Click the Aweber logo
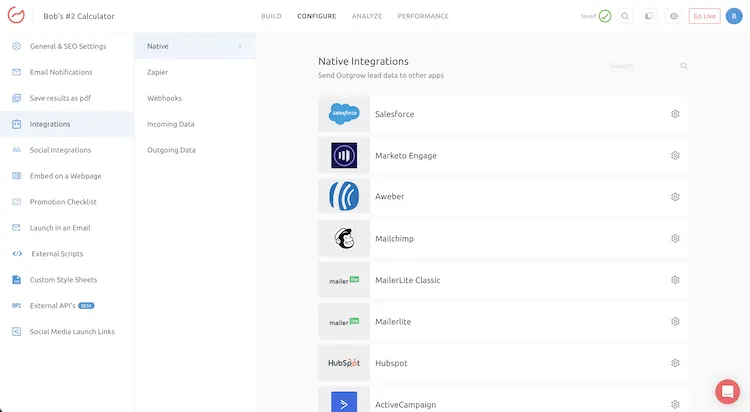750x412 pixels. click(x=344, y=196)
